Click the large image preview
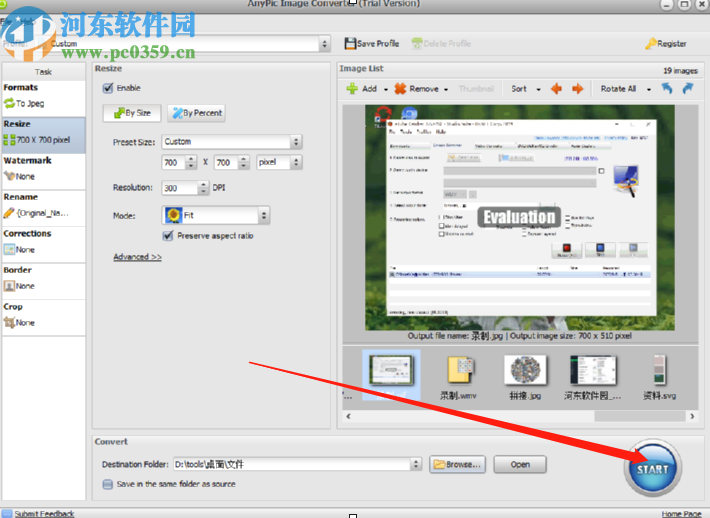Image resolution: width=710 pixels, height=518 pixels. pyautogui.click(x=520, y=217)
